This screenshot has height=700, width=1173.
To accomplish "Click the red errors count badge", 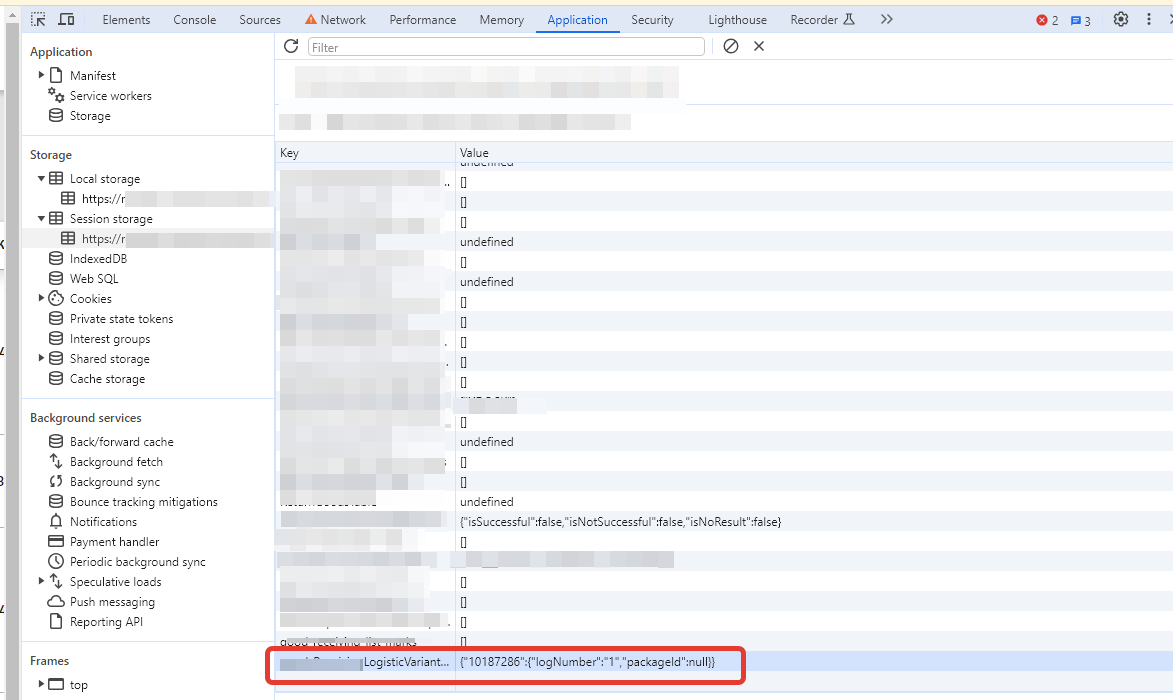I will point(1047,20).
